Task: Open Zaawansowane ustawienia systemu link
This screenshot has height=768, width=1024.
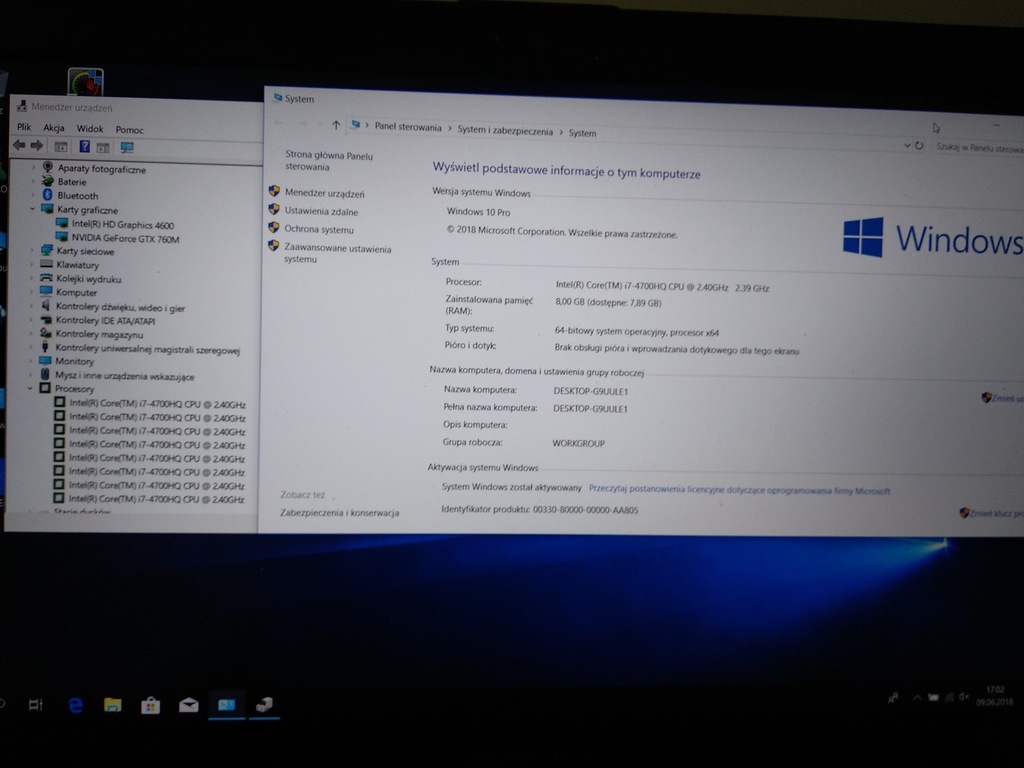Action: (x=337, y=253)
